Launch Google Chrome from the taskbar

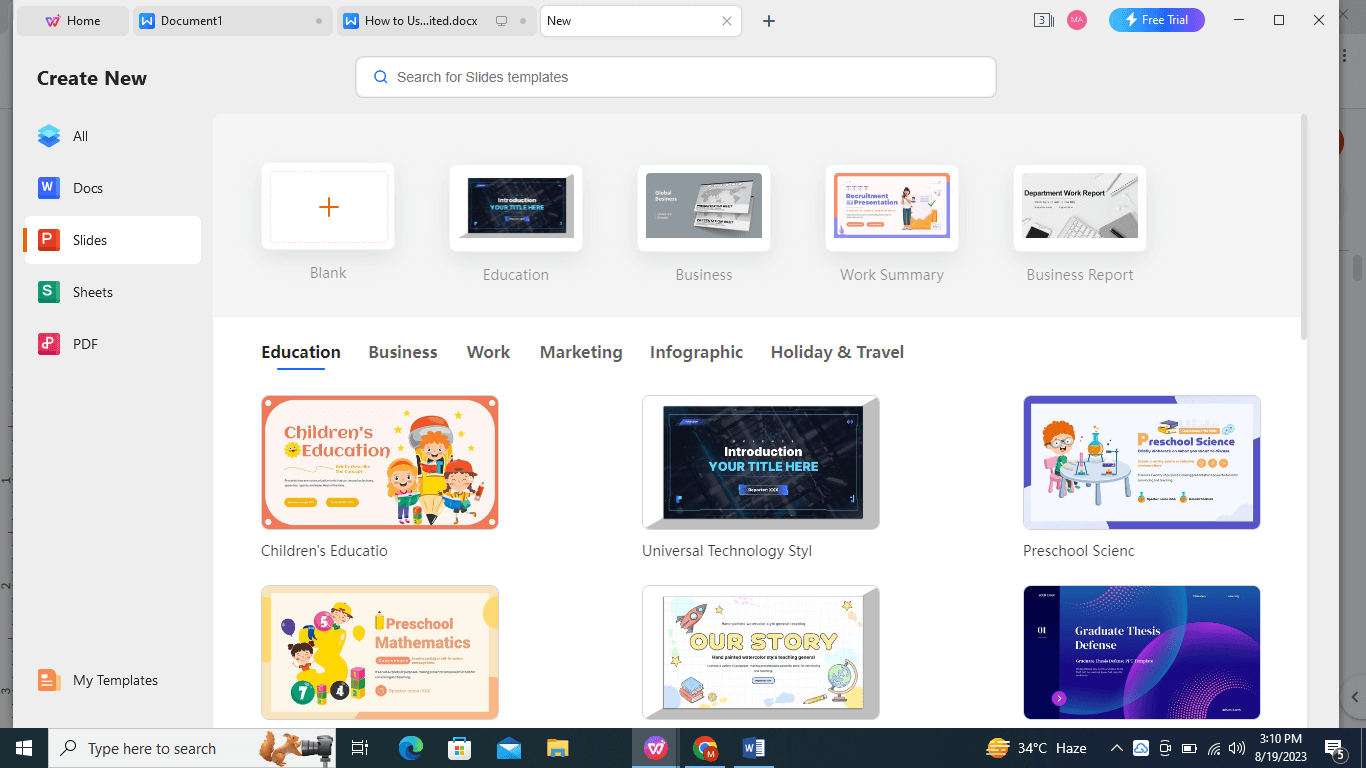(705, 748)
